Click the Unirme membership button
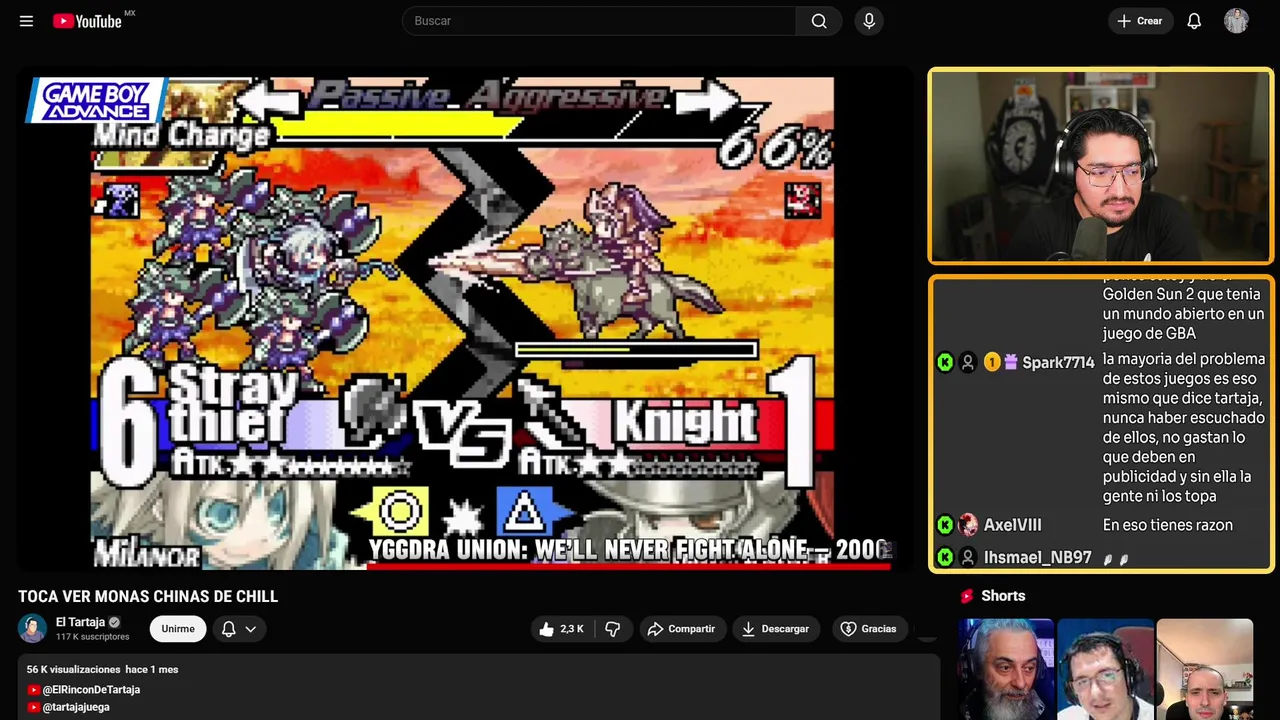 coord(178,629)
